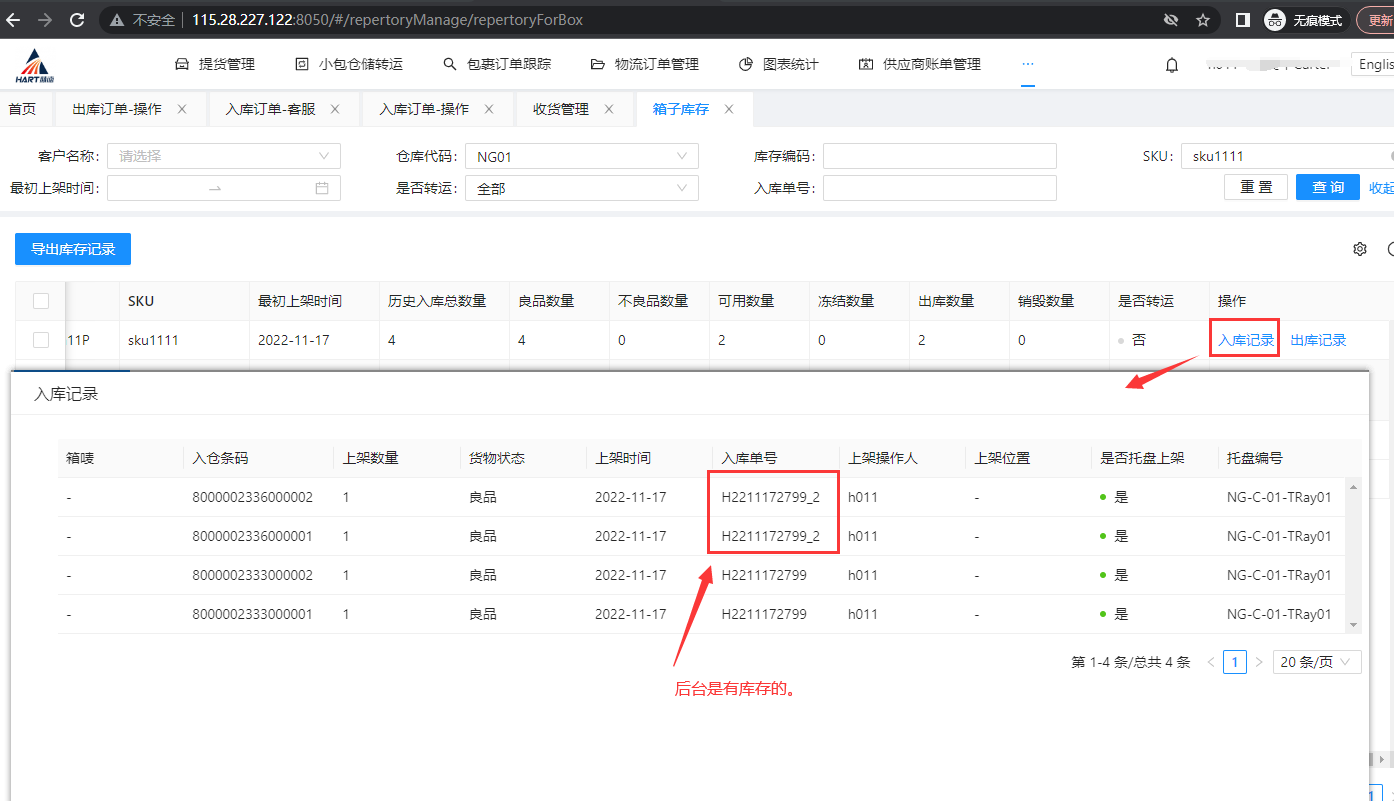
Task: Close the 收货管理 tab
Action: [x=609, y=109]
